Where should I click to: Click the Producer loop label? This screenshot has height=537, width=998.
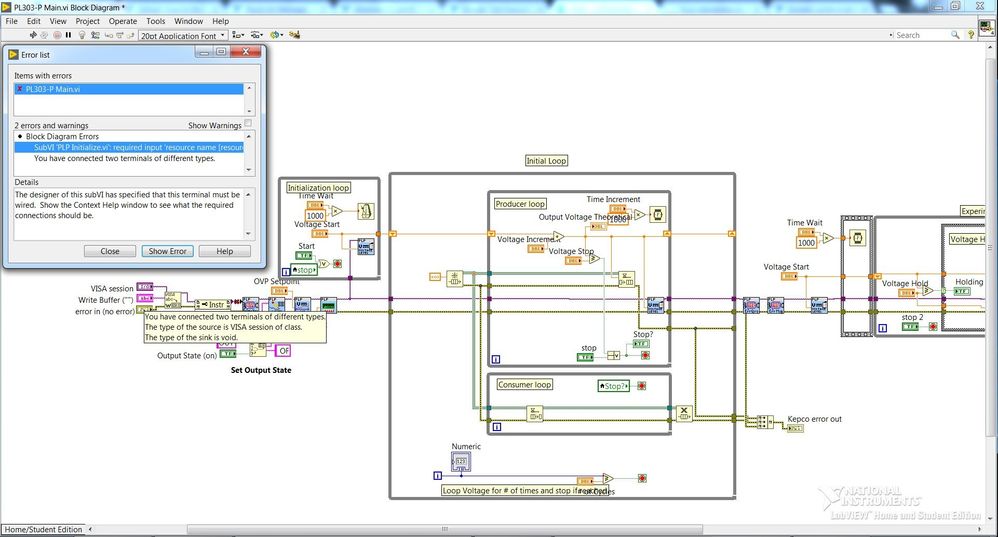(520, 204)
